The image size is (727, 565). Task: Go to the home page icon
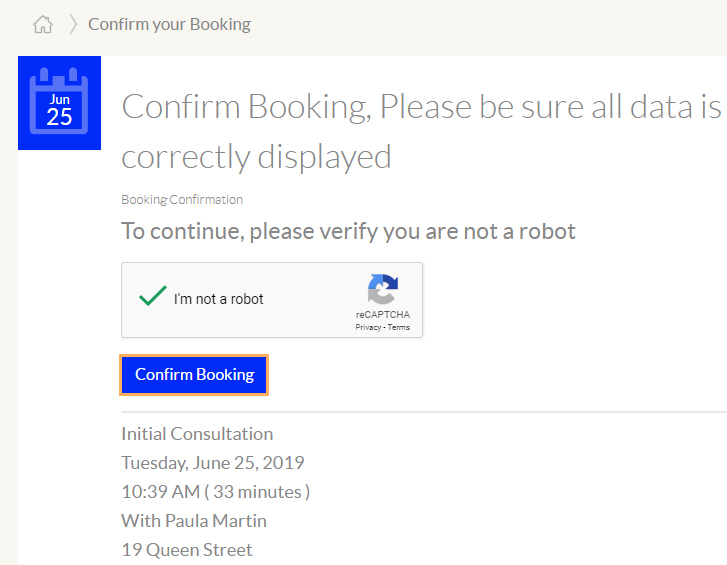[x=43, y=24]
